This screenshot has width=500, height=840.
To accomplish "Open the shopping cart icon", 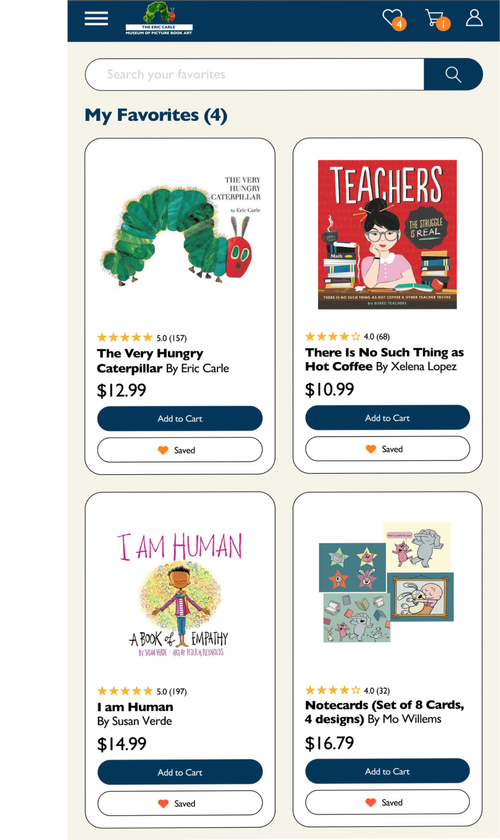I will click(x=437, y=19).
